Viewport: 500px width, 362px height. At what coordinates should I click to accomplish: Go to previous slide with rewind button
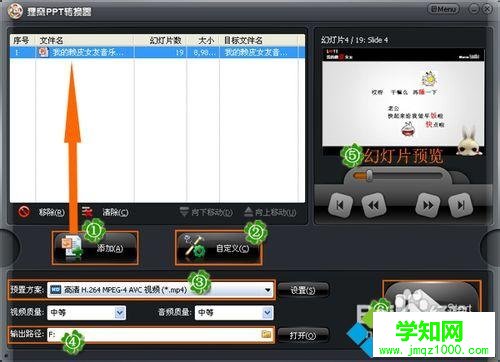click(373, 205)
